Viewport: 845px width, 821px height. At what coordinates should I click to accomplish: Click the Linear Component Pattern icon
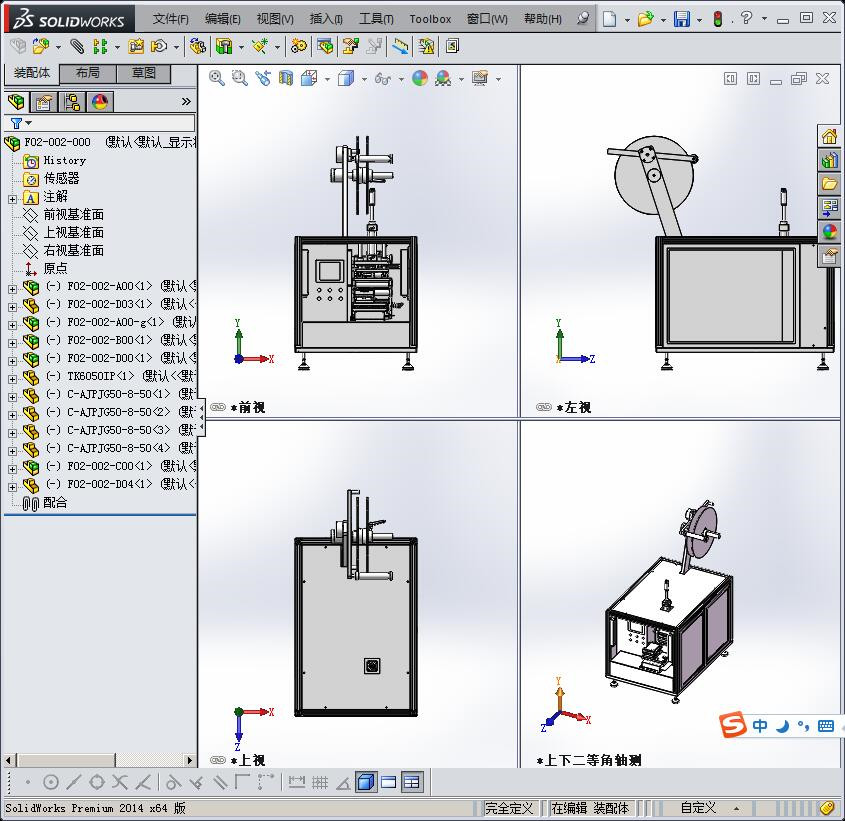coord(100,46)
